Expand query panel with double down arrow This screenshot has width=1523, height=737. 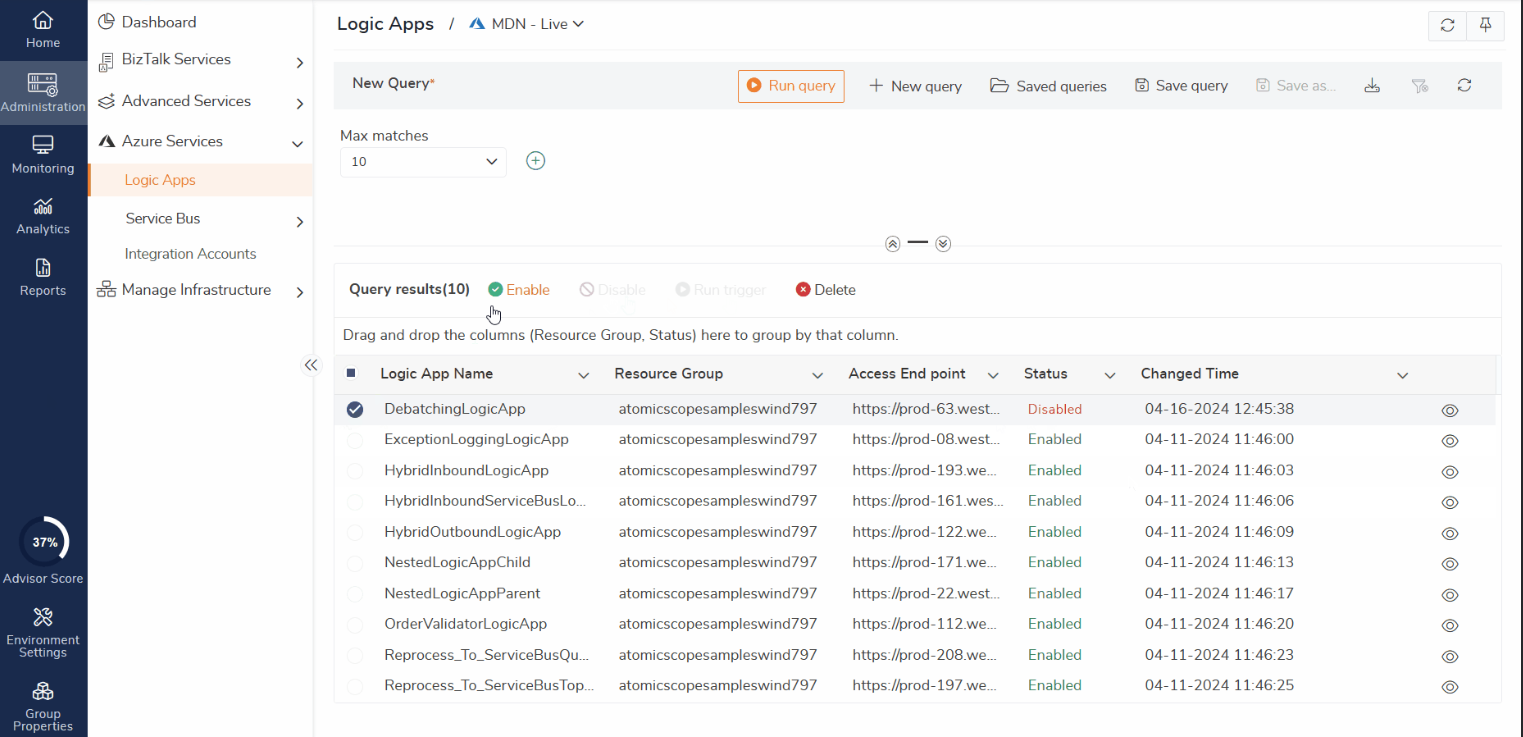click(943, 244)
